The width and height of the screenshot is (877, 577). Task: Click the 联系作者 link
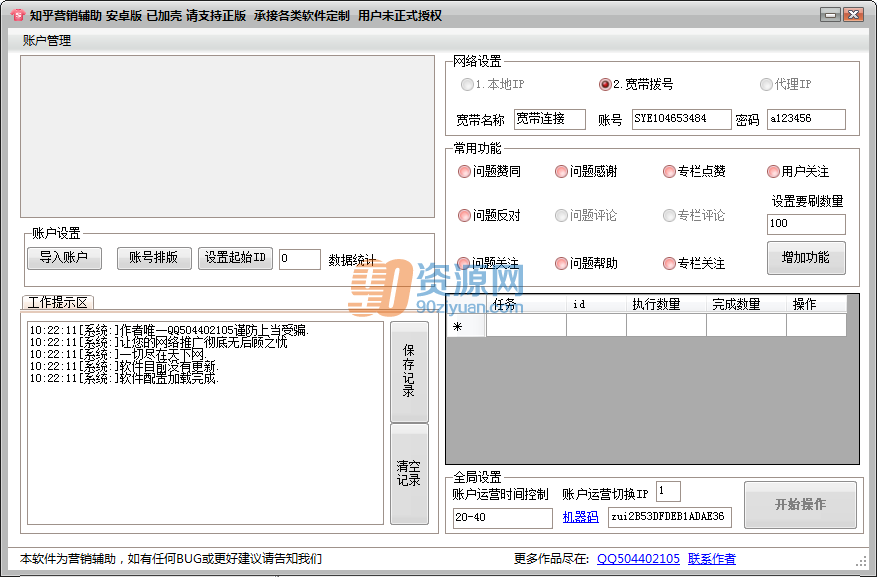712,559
